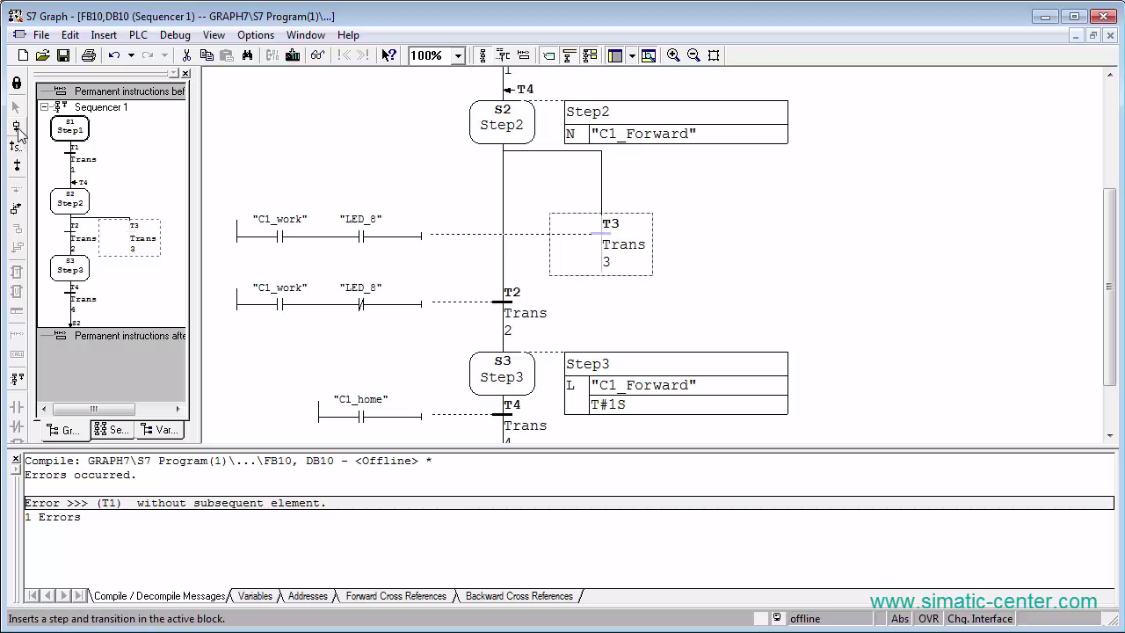
Task: Click editor vertical scrollbar down arrow
Action: point(1110,435)
